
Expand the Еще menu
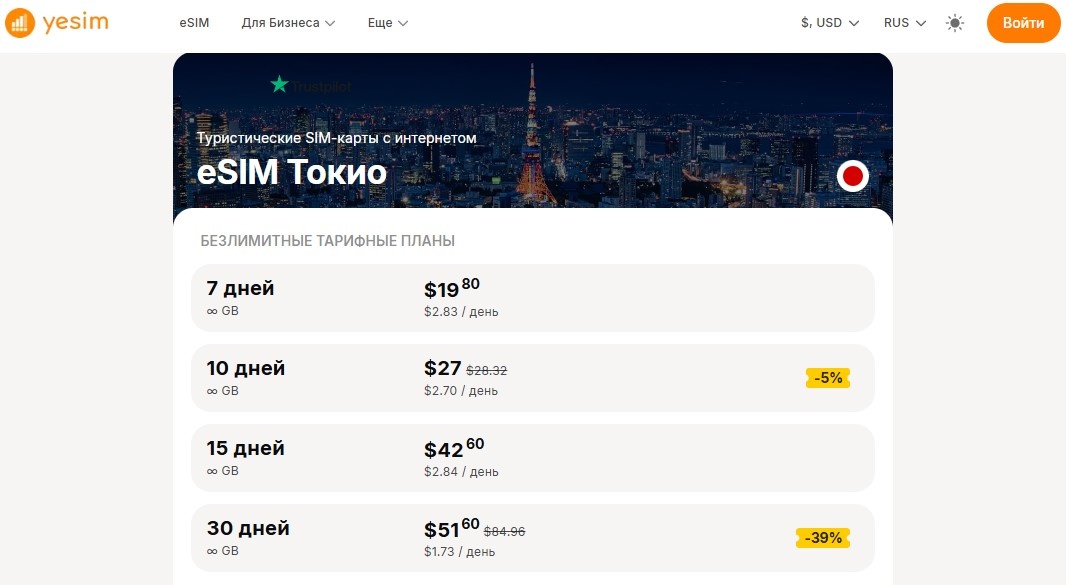point(387,23)
